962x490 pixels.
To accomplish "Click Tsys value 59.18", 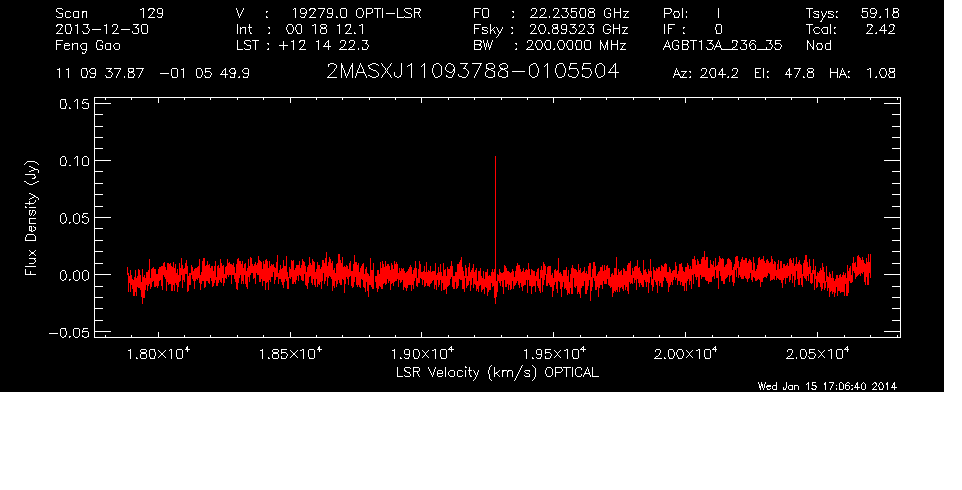I will pyautogui.click(x=880, y=13).
